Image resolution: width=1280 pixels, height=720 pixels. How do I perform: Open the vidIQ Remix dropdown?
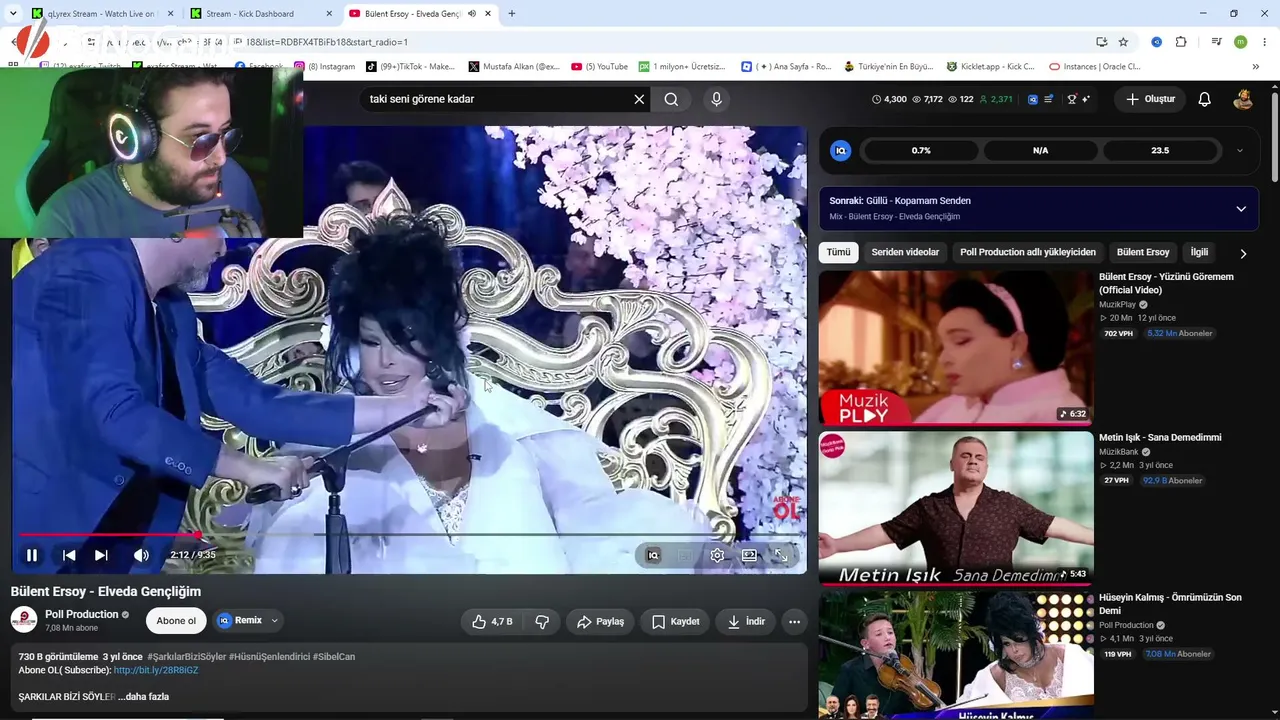(248, 621)
